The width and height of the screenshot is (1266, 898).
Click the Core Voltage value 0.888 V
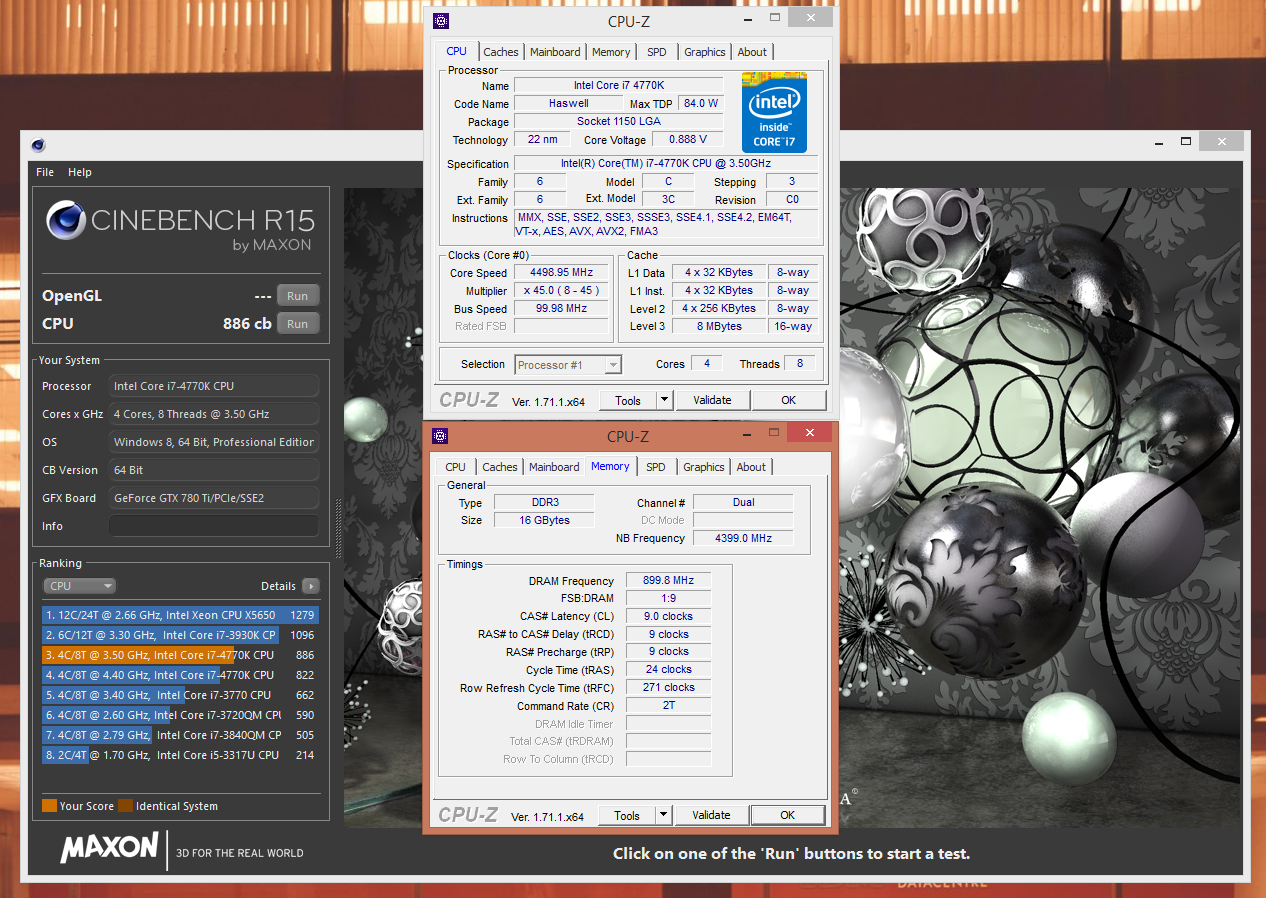click(x=690, y=140)
